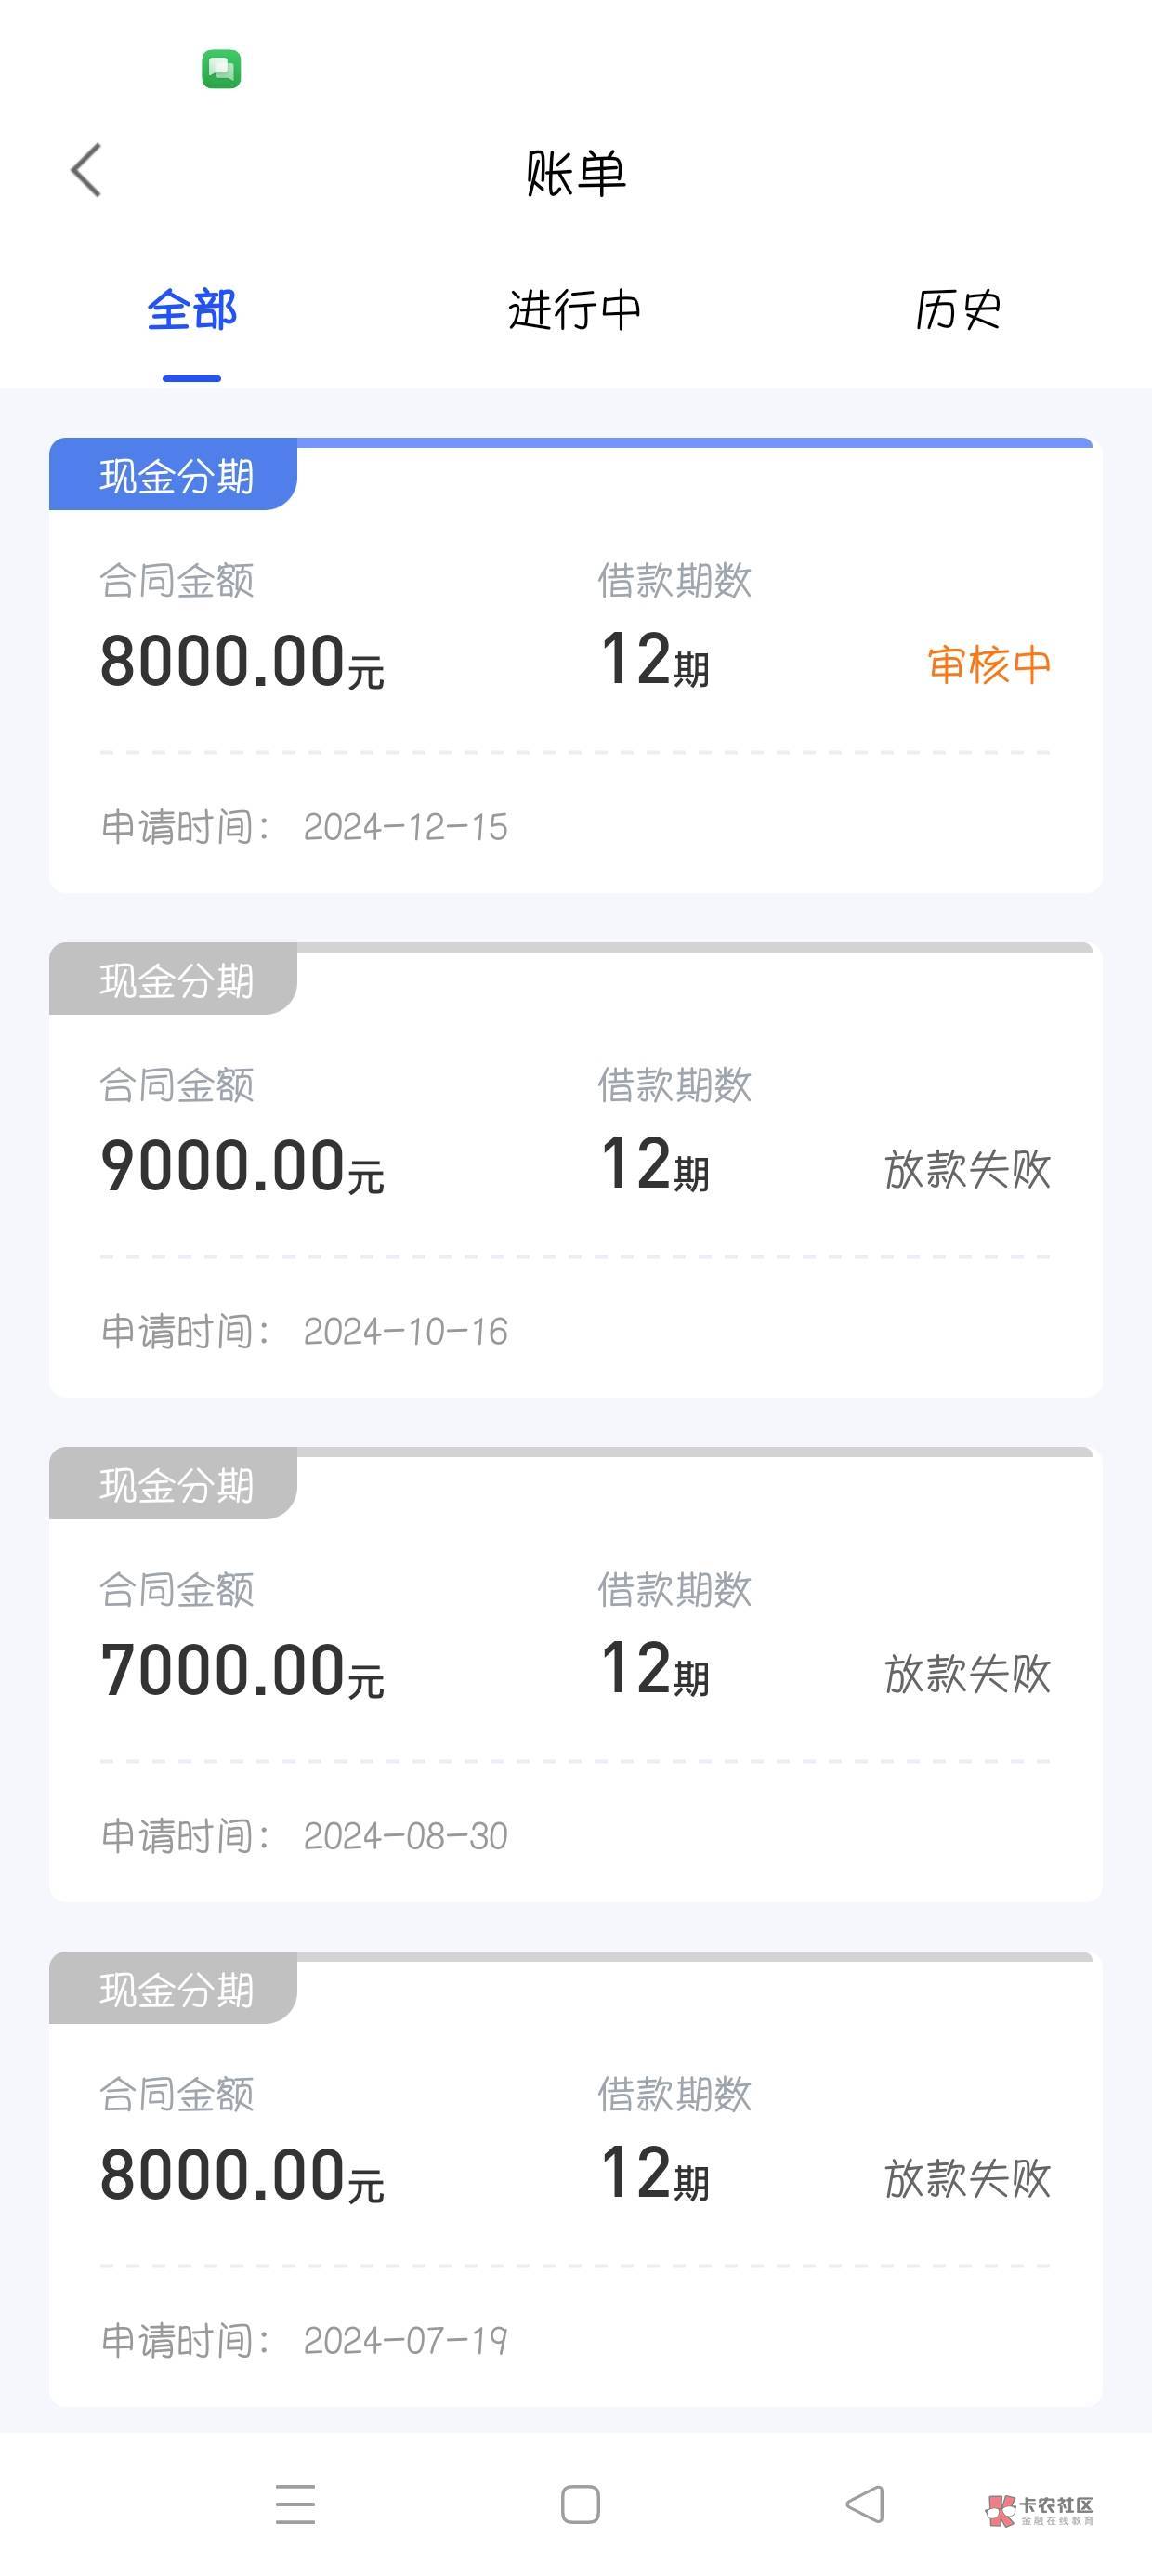Screen dimensions: 1152x2576
Task: Tap the application date 2024-08-30
Action: pos(405,1837)
